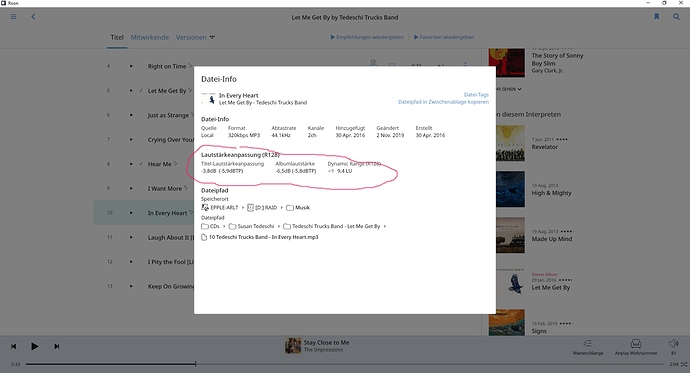This screenshot has height=373, width=690.
Task: Click Dateipfad in Zwischenablage kopieren
Action: point(443,102)
